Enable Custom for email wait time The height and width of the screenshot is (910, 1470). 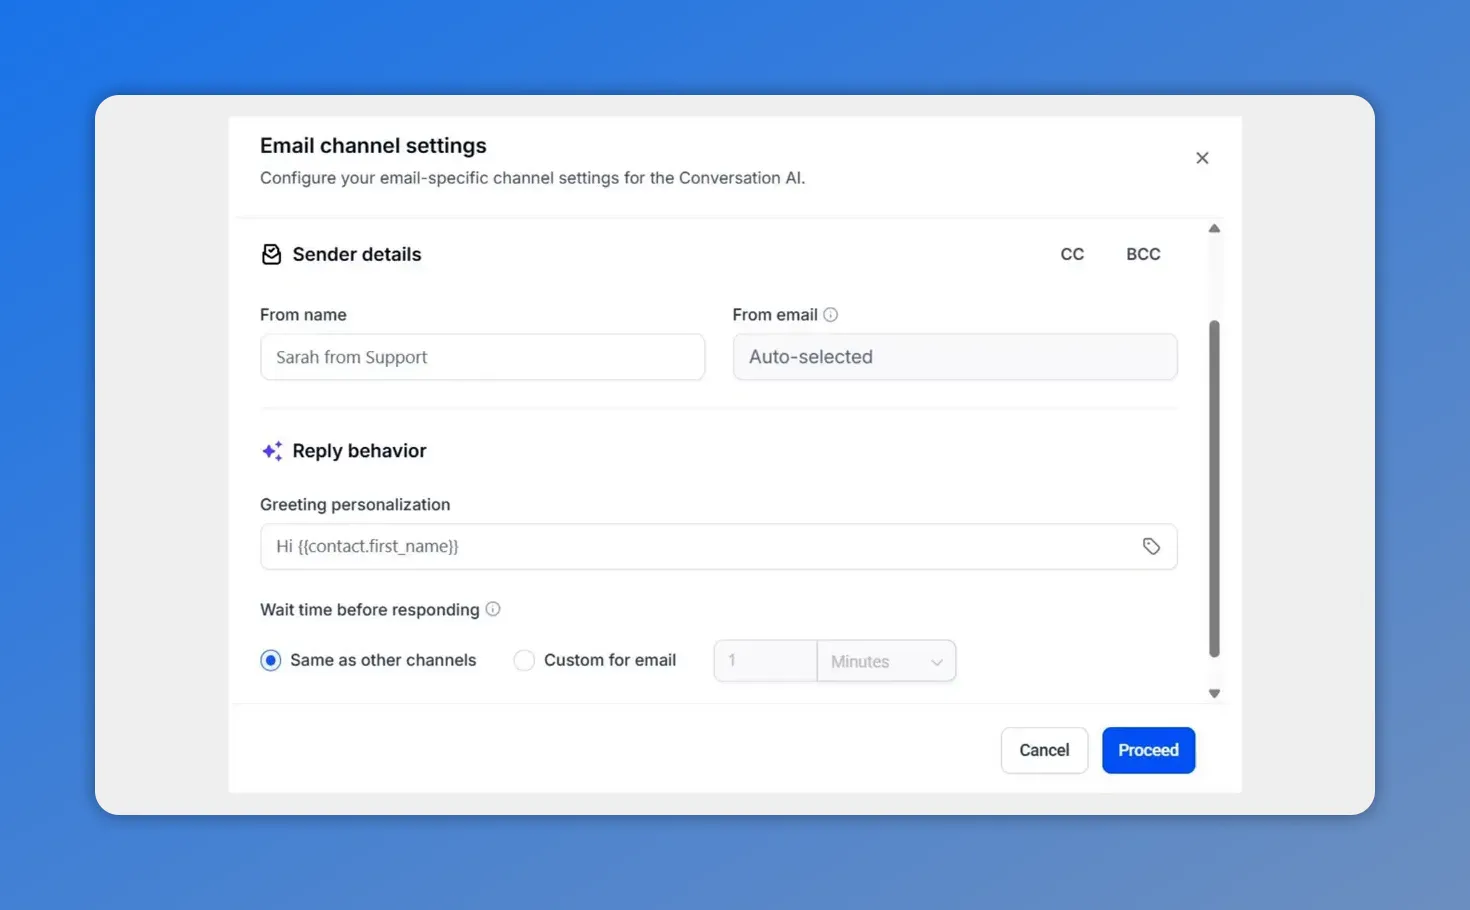[524, 660]
